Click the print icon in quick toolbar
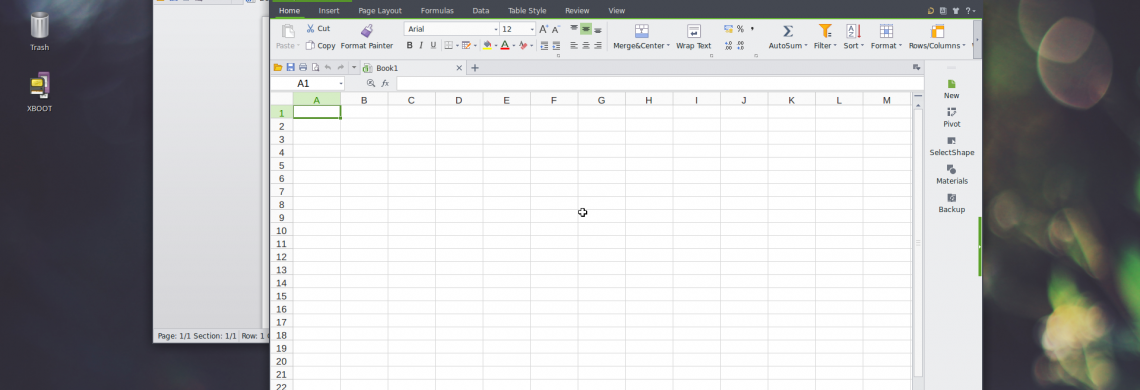Image resolution: width=1140 pixels, height=390 pixels. pyautogui.click(x=303, y=68)
